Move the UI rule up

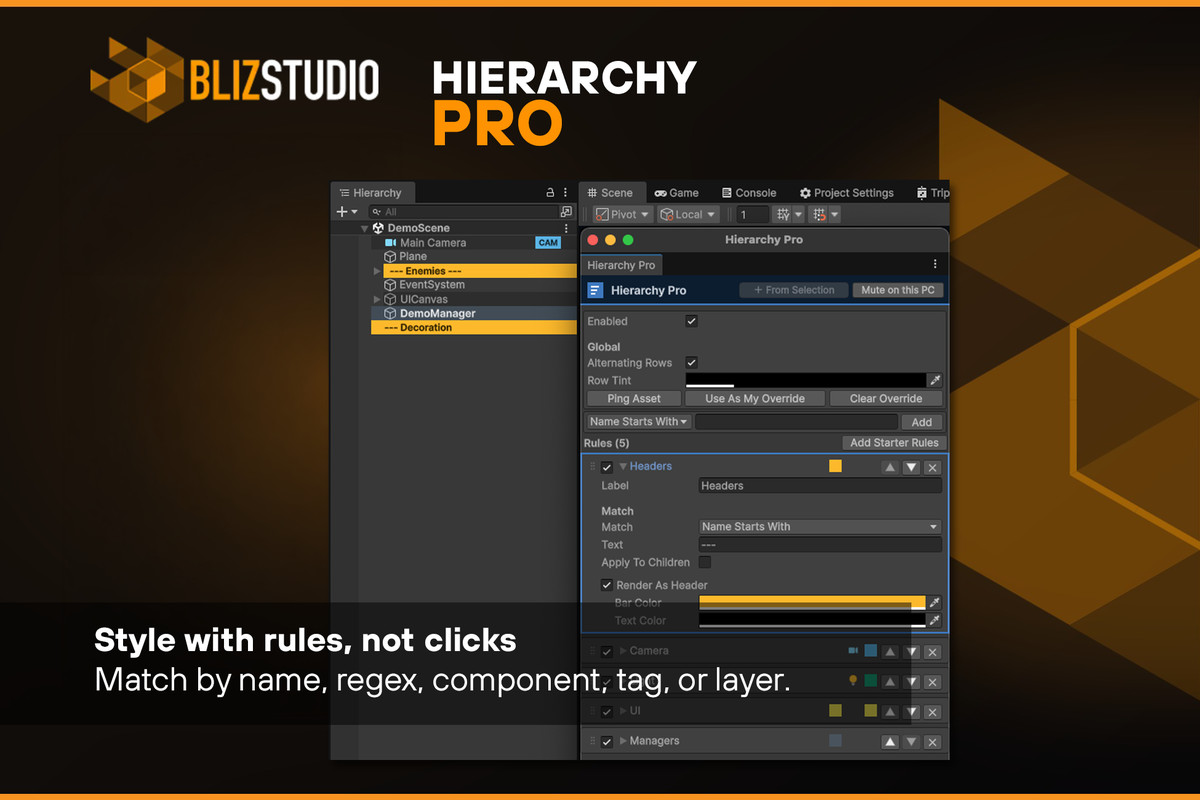[x=890, y=712]
